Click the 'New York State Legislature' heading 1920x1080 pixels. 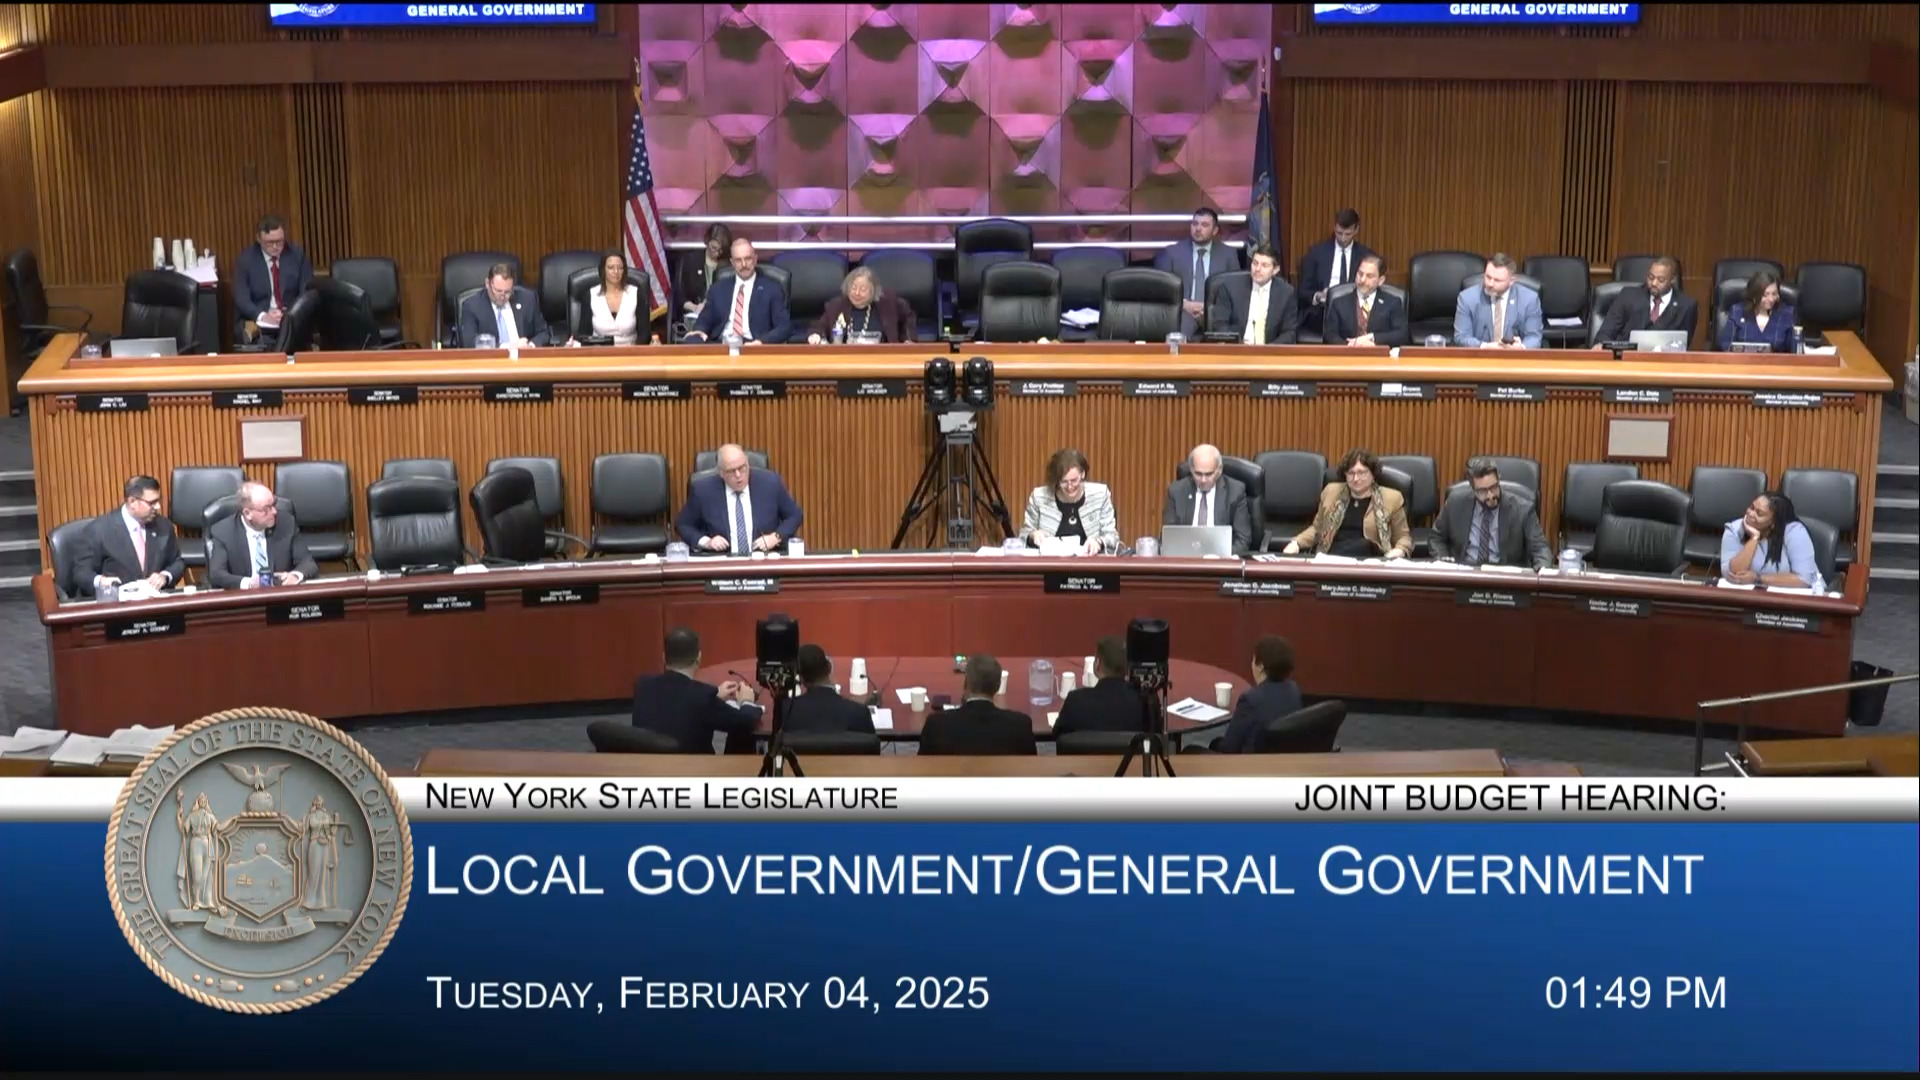point(661,797)
